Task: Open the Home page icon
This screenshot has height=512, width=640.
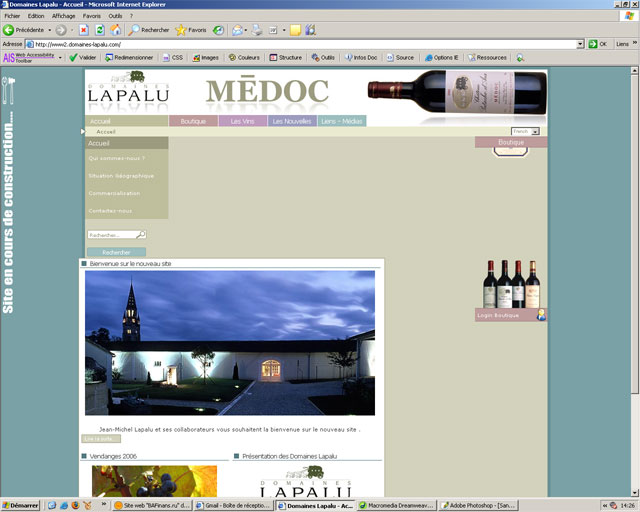Action: pos(116,30)
